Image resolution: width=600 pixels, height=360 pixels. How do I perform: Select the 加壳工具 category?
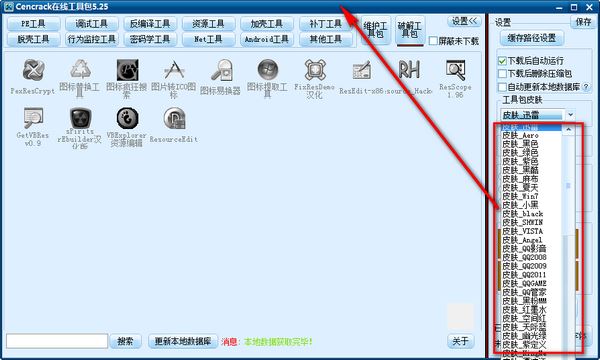[267, 24]
